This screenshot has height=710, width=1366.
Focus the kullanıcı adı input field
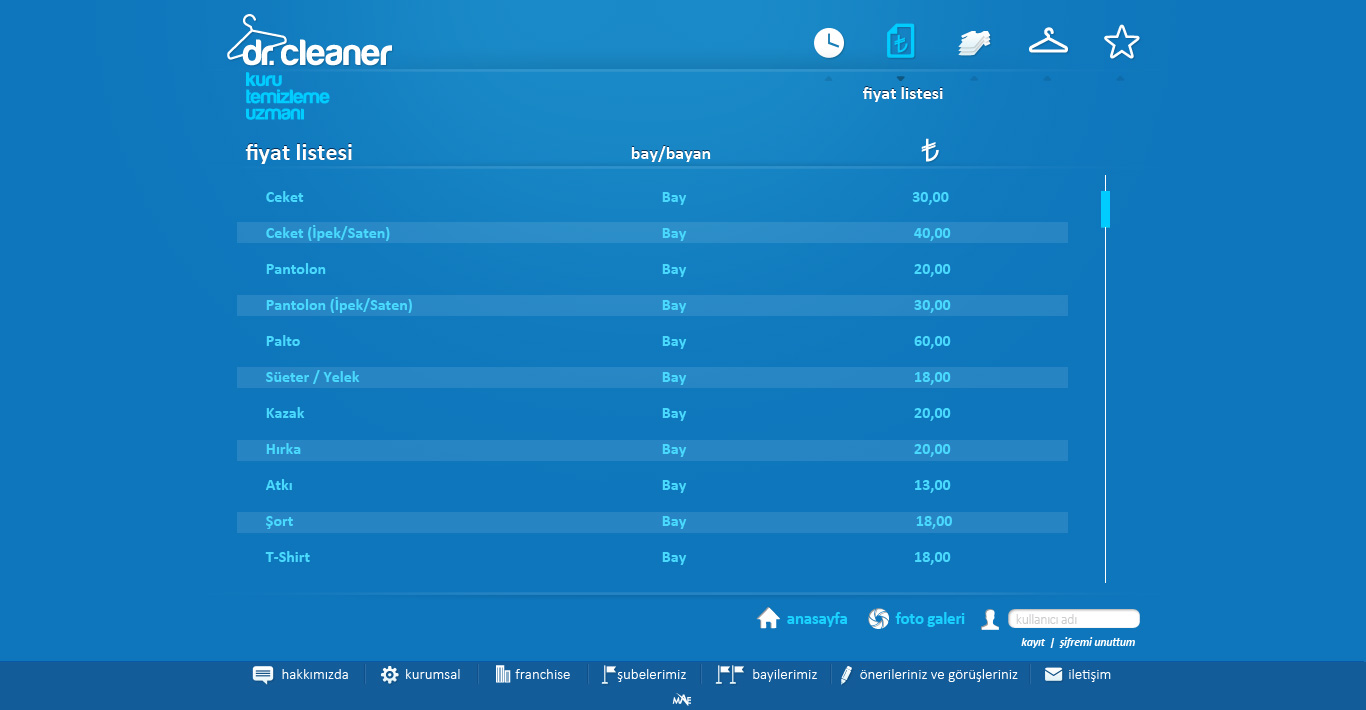(1074, 619)
